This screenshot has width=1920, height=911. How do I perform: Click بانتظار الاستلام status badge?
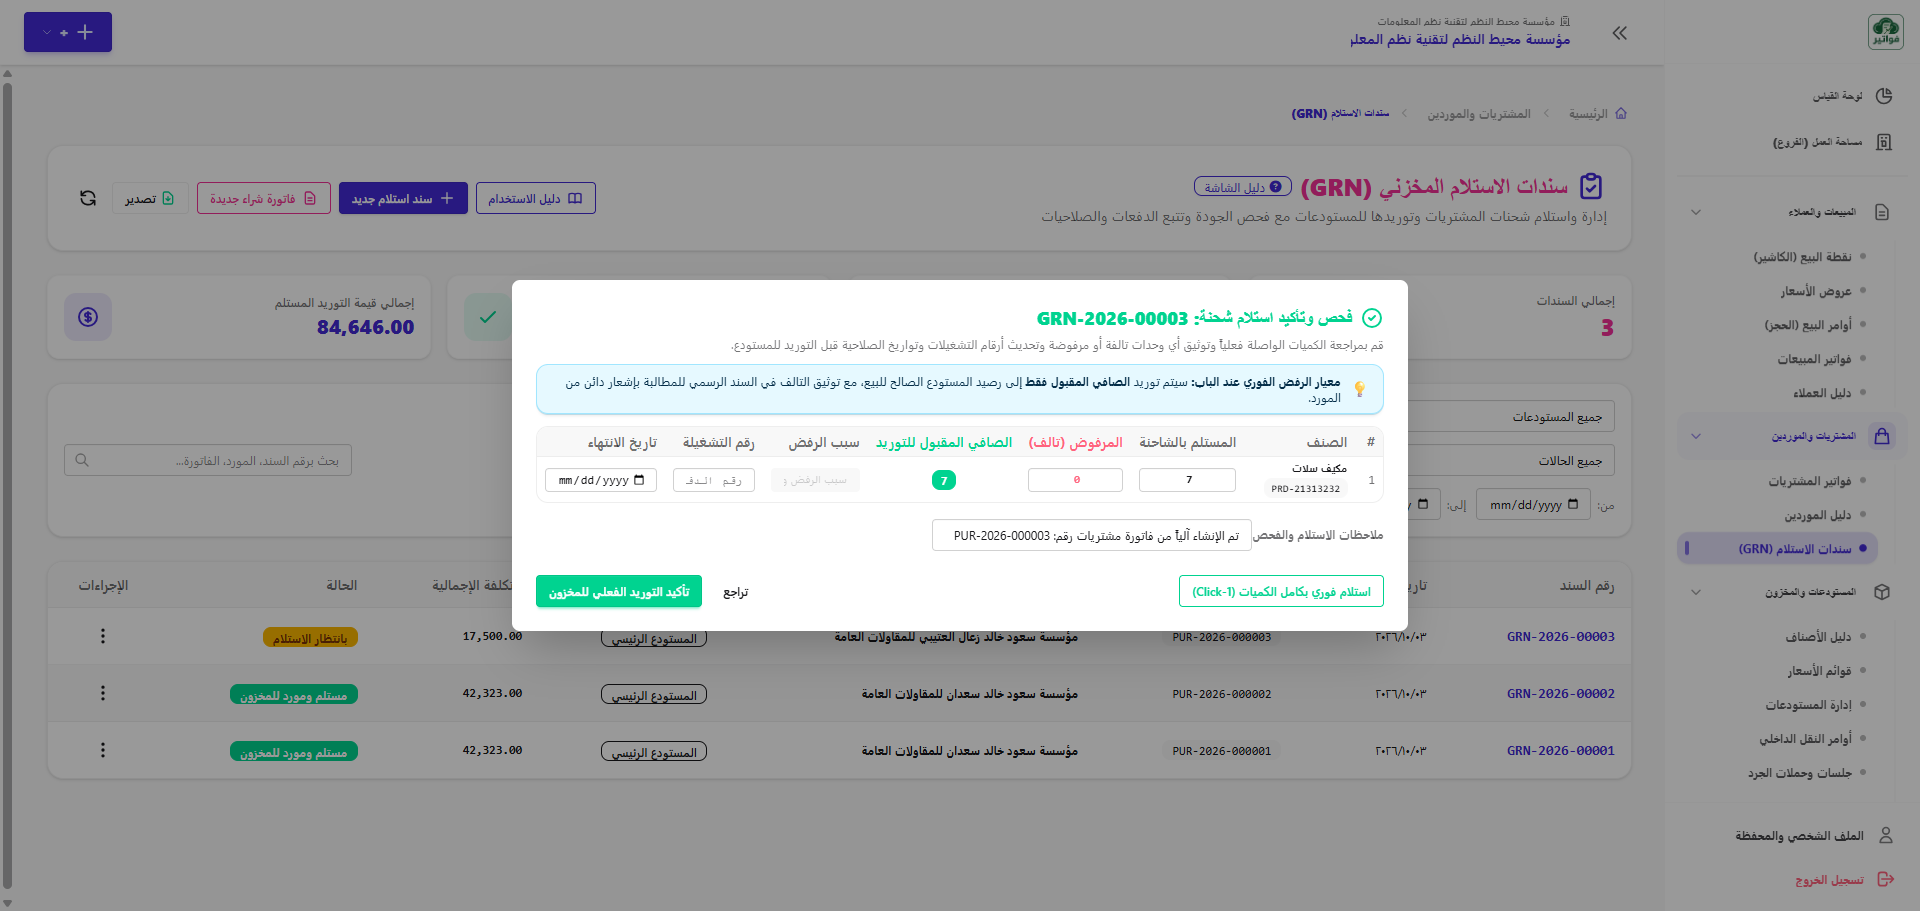[310, 638]
